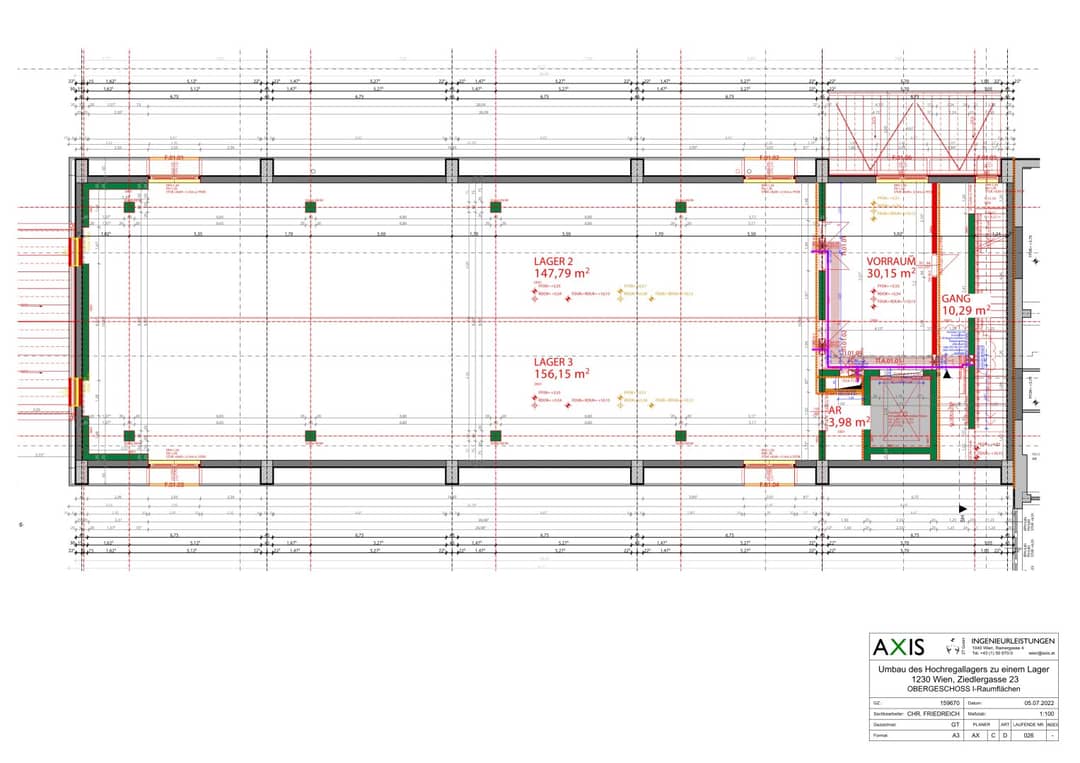This screenshot has width=1080, height=763.
Task: Click the CHR. FRIEDREICH name field
Action: pos(933,714)
